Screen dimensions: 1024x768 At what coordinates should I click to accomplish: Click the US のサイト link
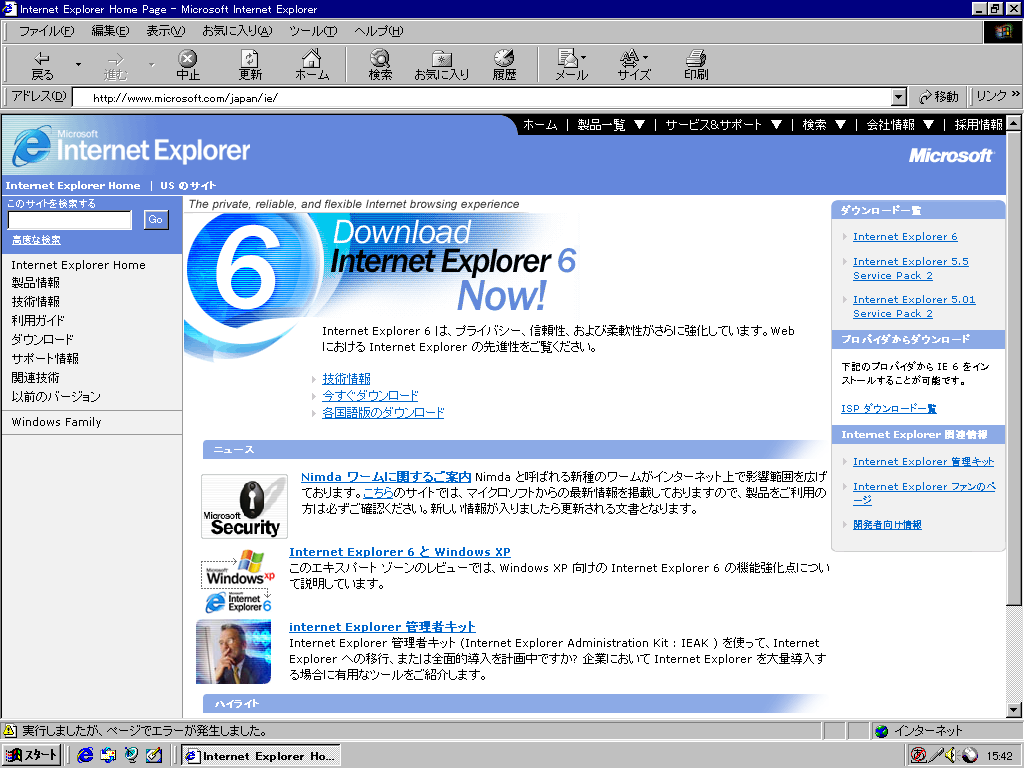coord(188,185)
